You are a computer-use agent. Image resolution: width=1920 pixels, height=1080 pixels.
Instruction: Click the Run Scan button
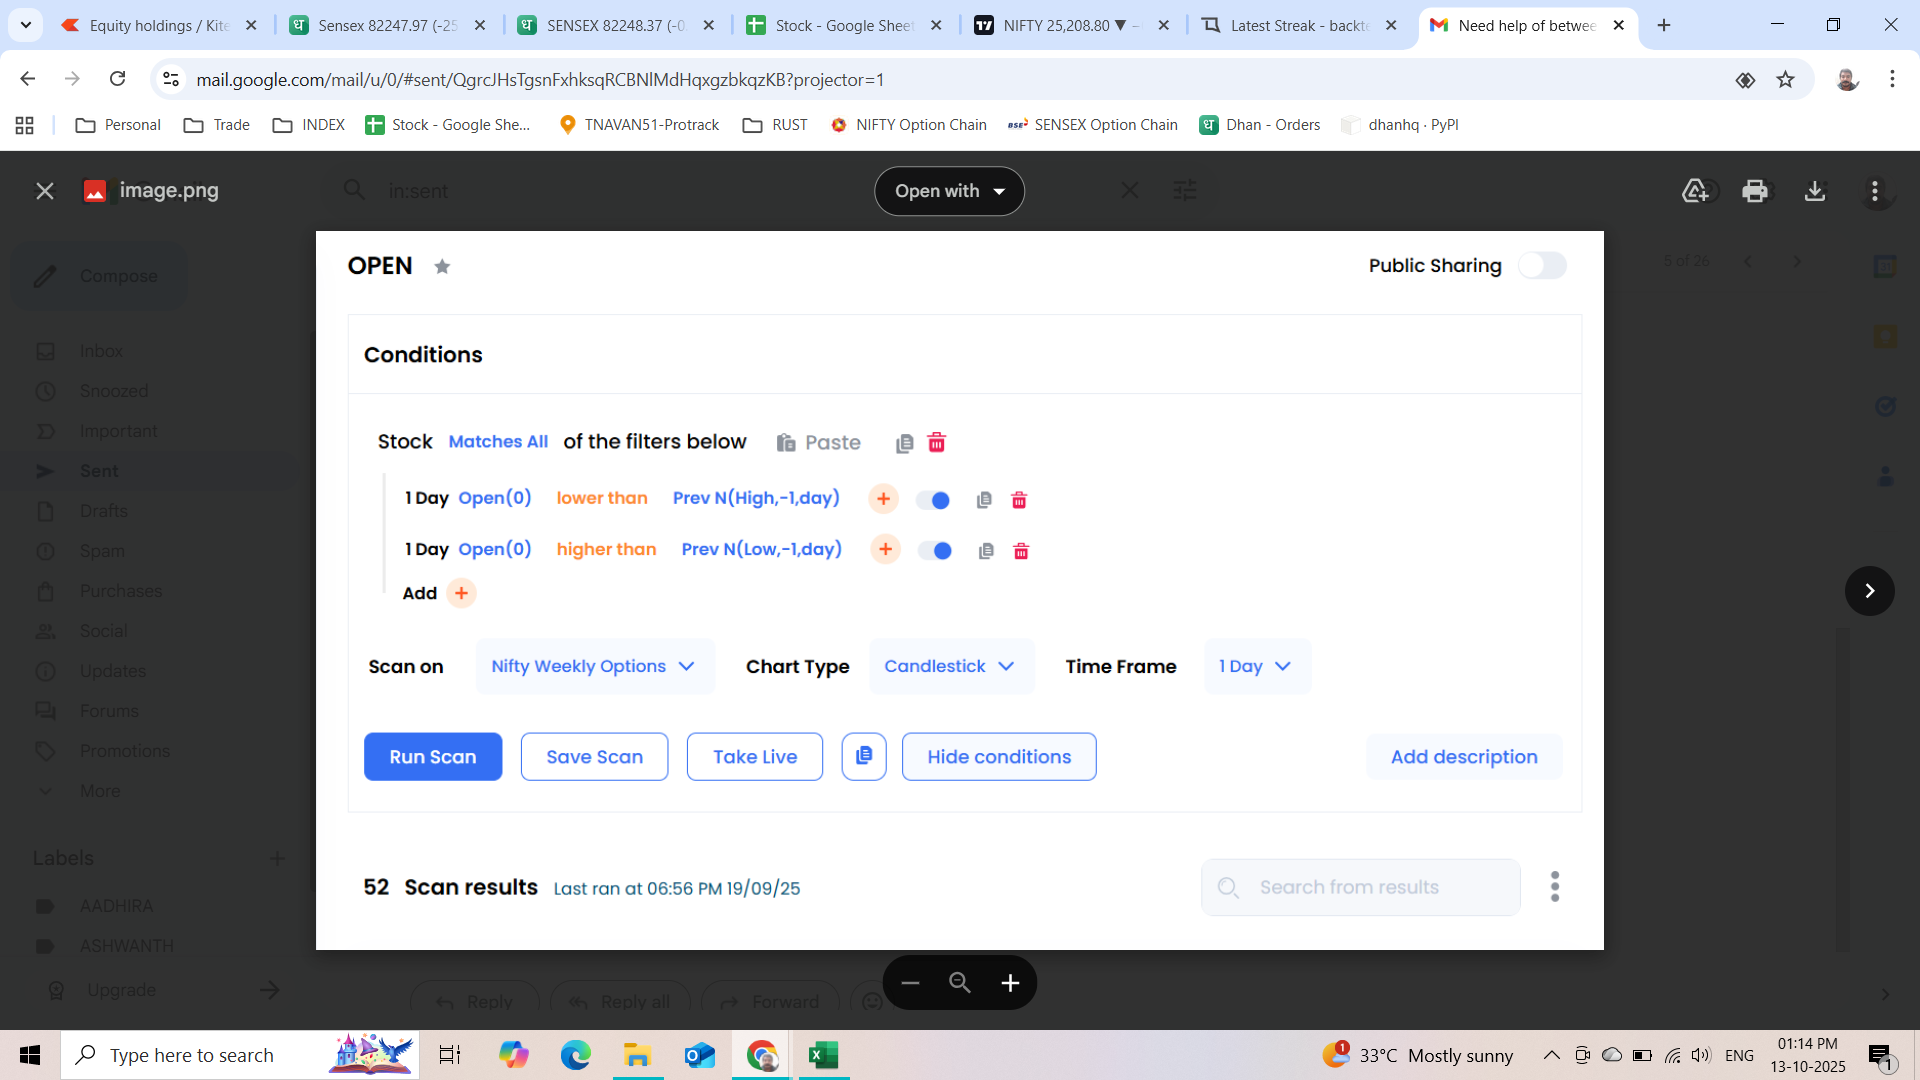point(432,757)
